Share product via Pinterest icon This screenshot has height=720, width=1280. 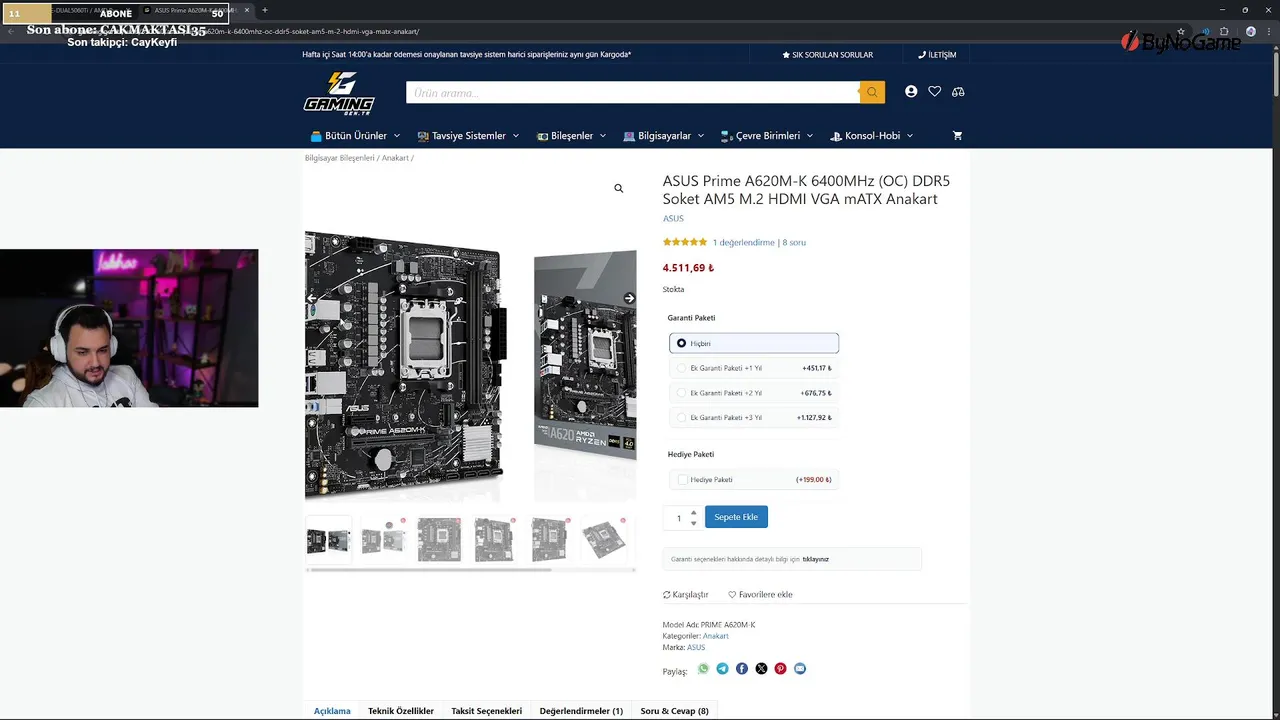[780, 669]
